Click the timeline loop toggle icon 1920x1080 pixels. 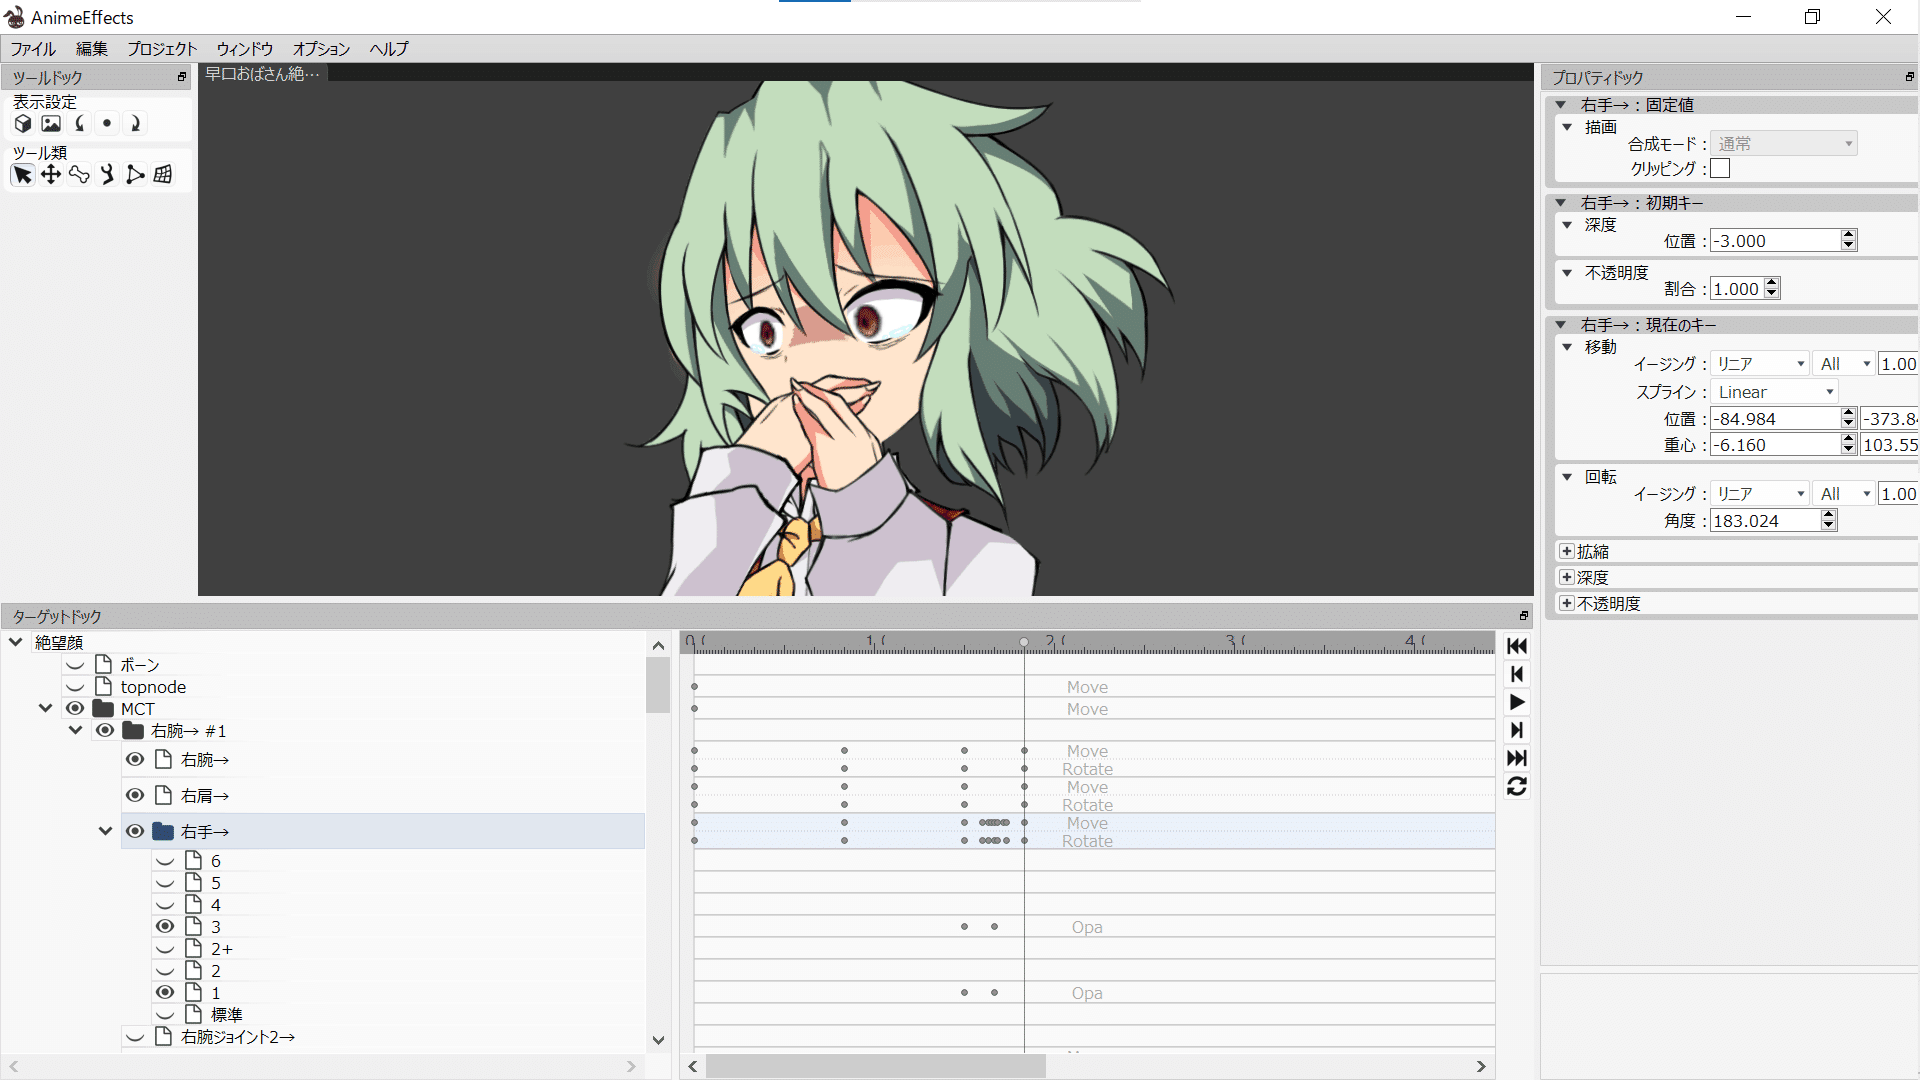click(1516, 787)
